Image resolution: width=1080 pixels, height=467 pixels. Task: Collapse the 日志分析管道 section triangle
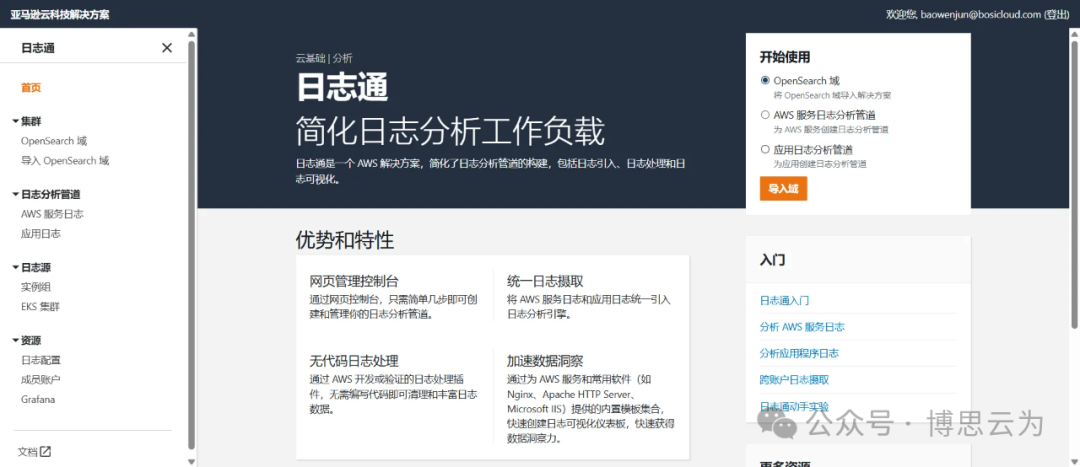click(16, 194)
